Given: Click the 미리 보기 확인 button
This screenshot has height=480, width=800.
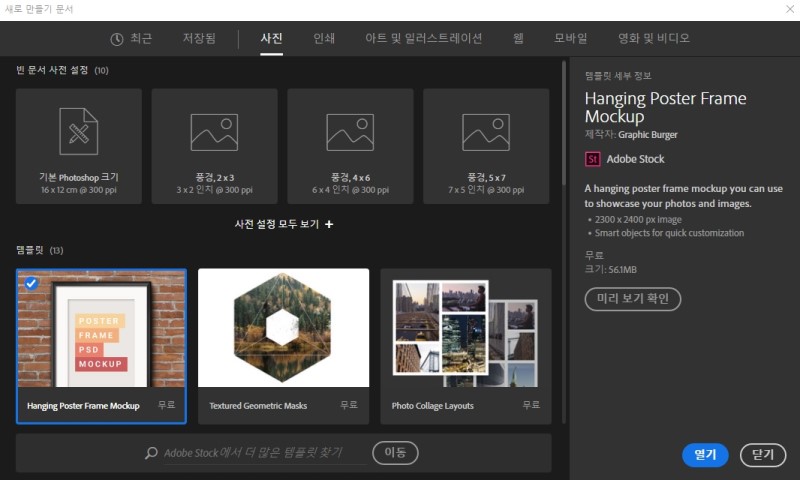Looking at the screenshot, I should [x=632, y=299].
